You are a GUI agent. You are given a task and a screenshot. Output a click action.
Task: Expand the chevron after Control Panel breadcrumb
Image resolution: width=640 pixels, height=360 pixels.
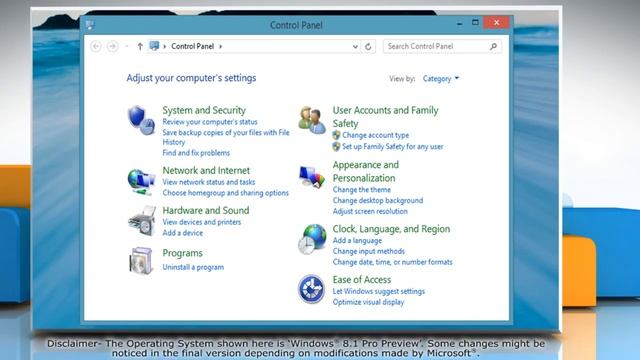pyautogui.click(x=221, y=47)
